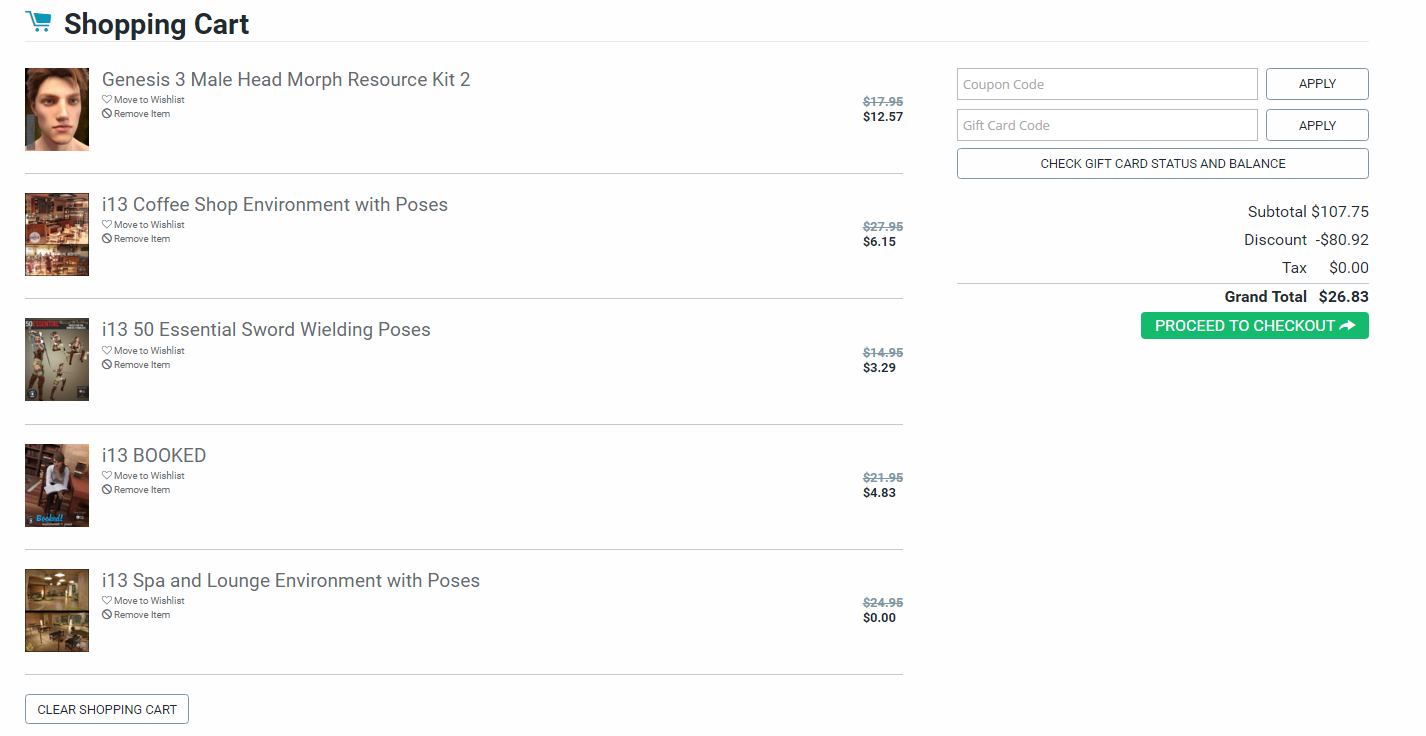The image size is (1426, 736).
Task: Open i13 Spa and Lounge Environment title link
Action: [291, 581]
